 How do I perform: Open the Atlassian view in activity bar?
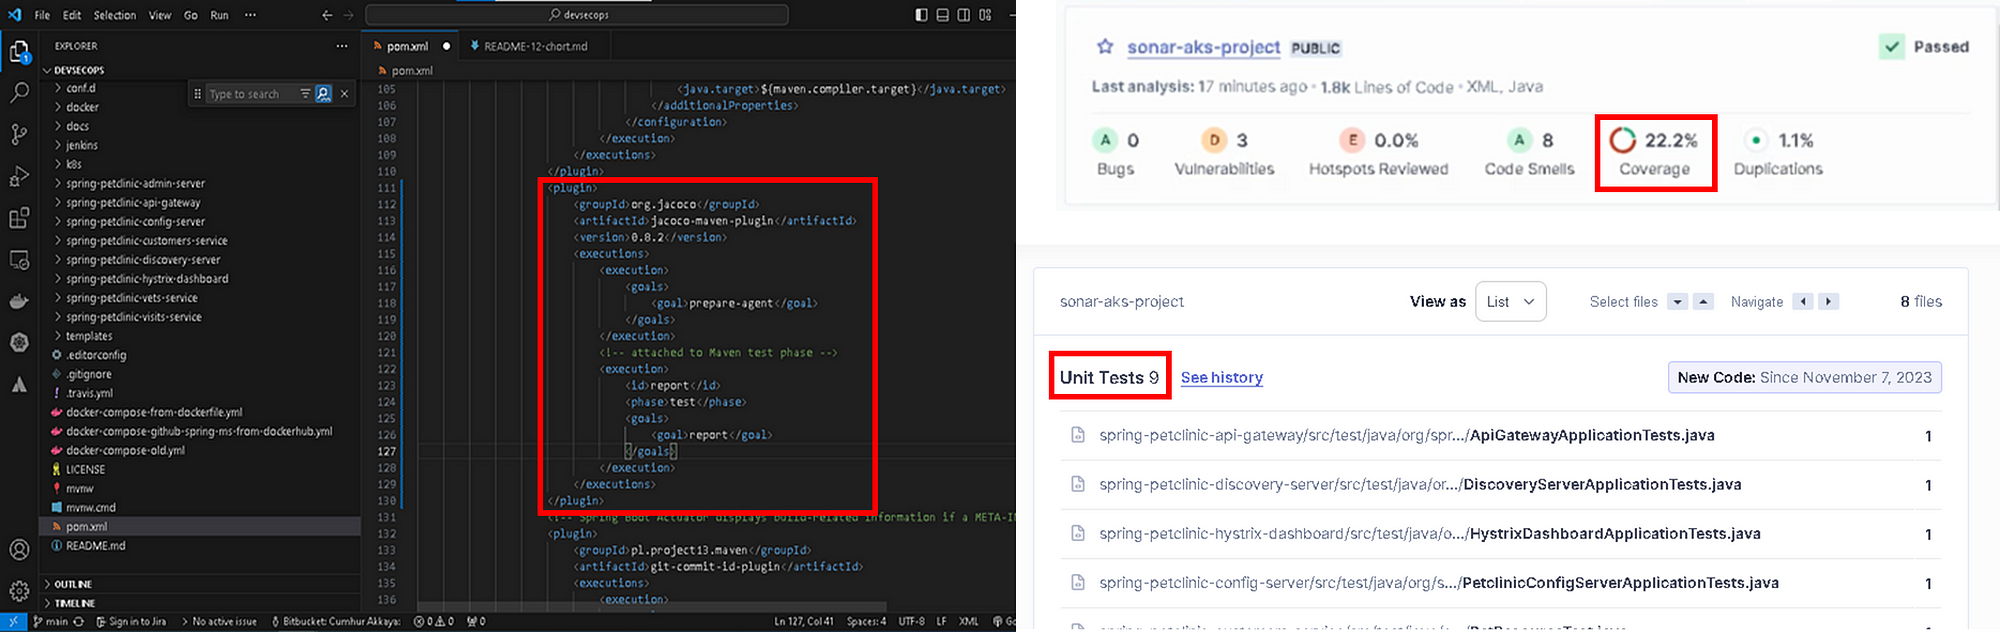(19, 385)
